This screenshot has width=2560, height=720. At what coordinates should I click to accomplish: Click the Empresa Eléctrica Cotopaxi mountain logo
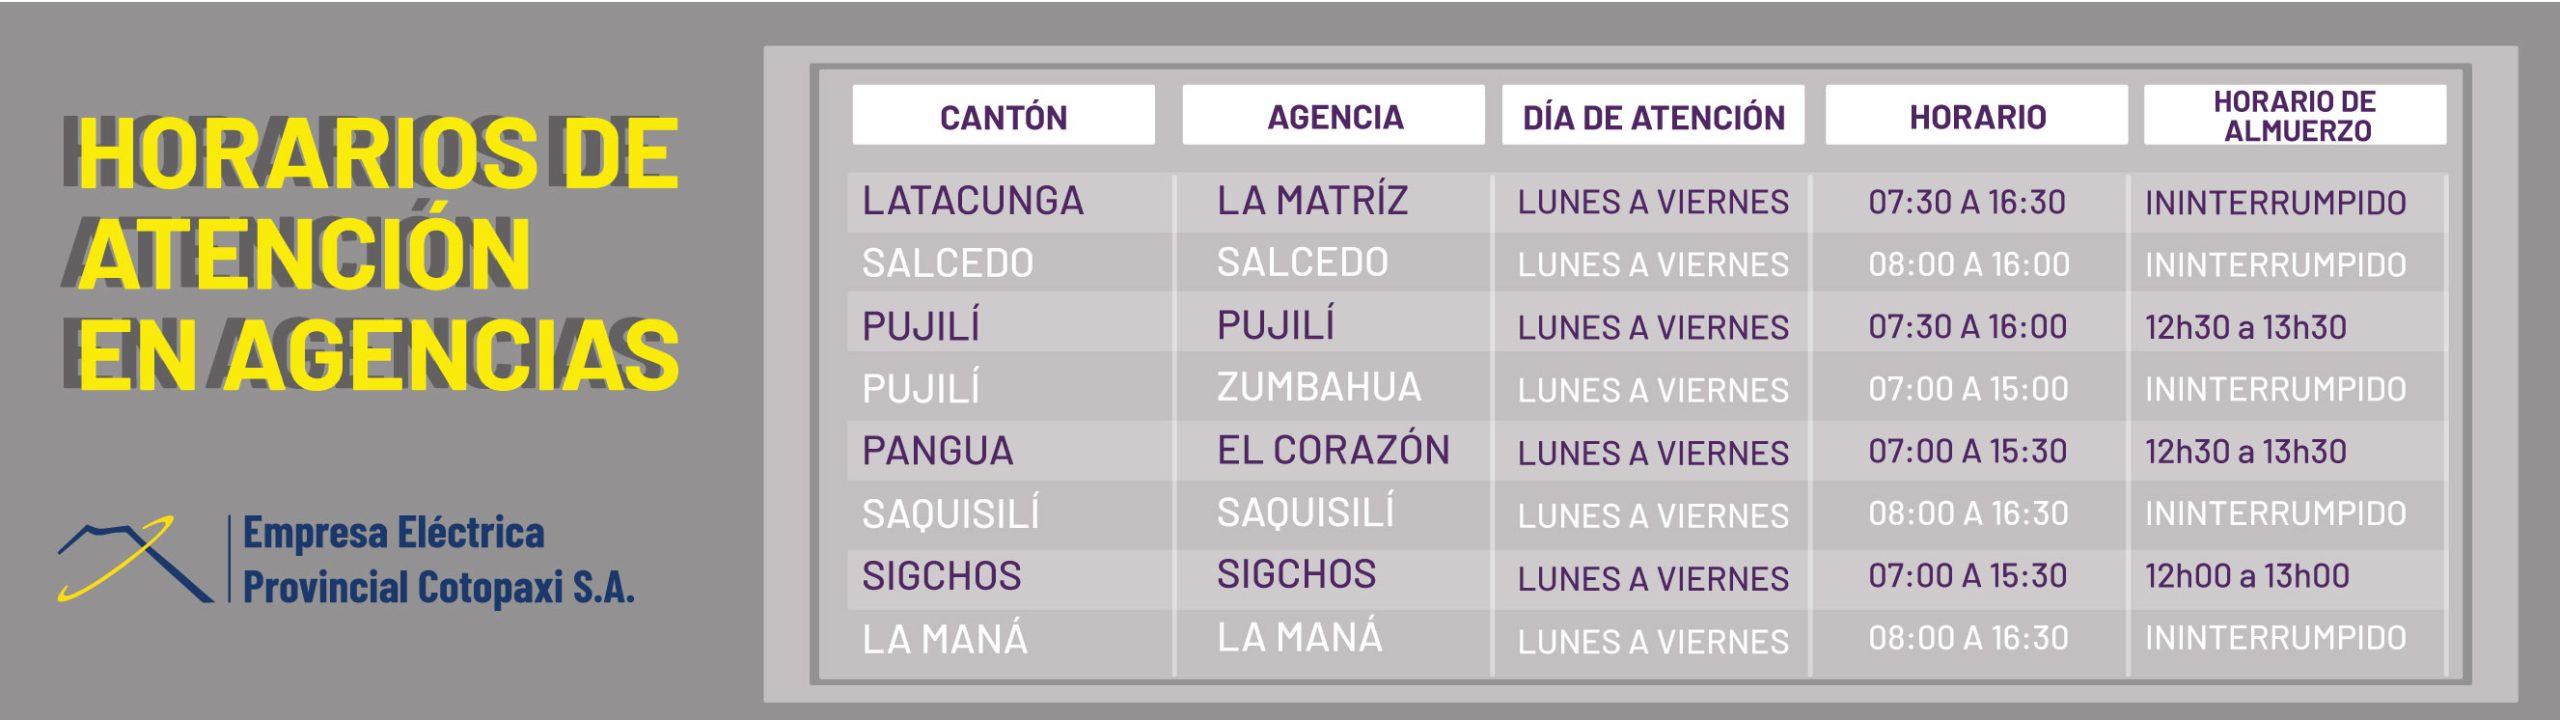(x=135, y=559)
